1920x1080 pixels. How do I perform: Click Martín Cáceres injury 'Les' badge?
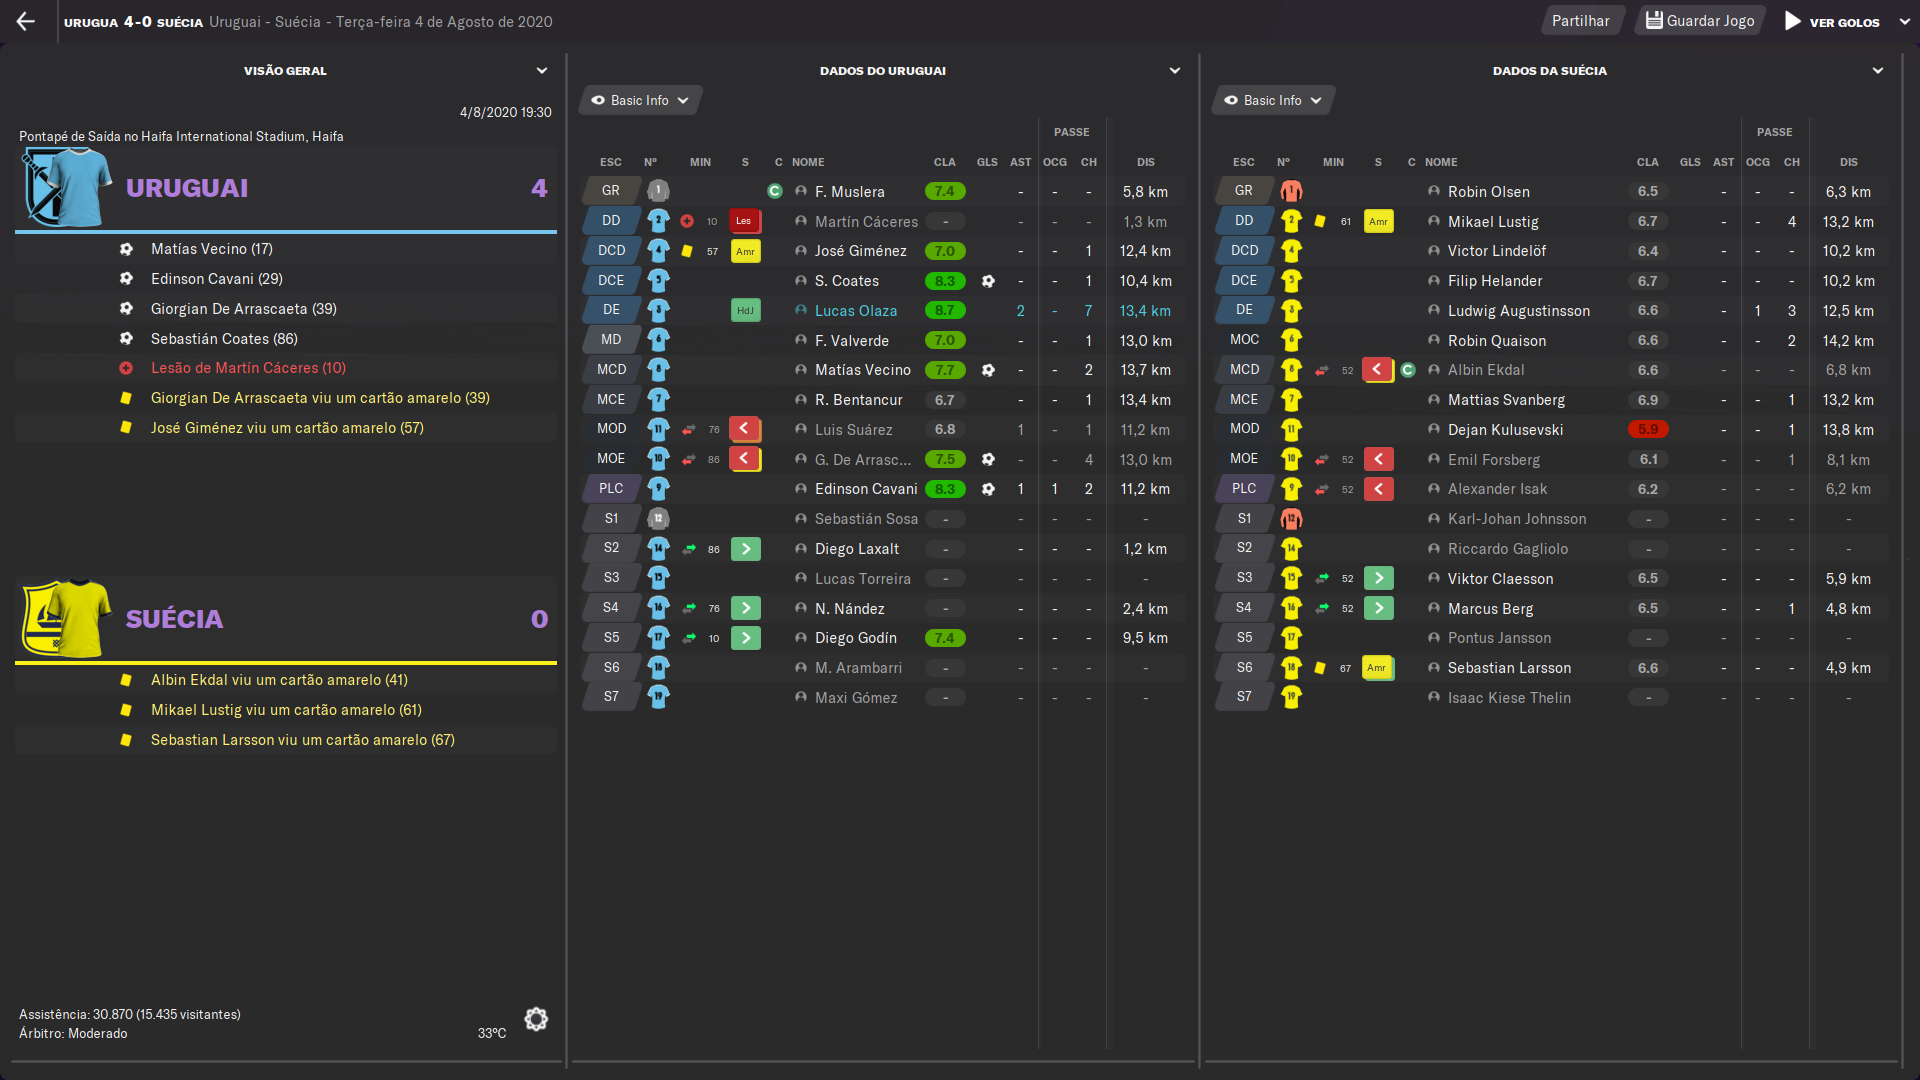click(x=745, y=221)
